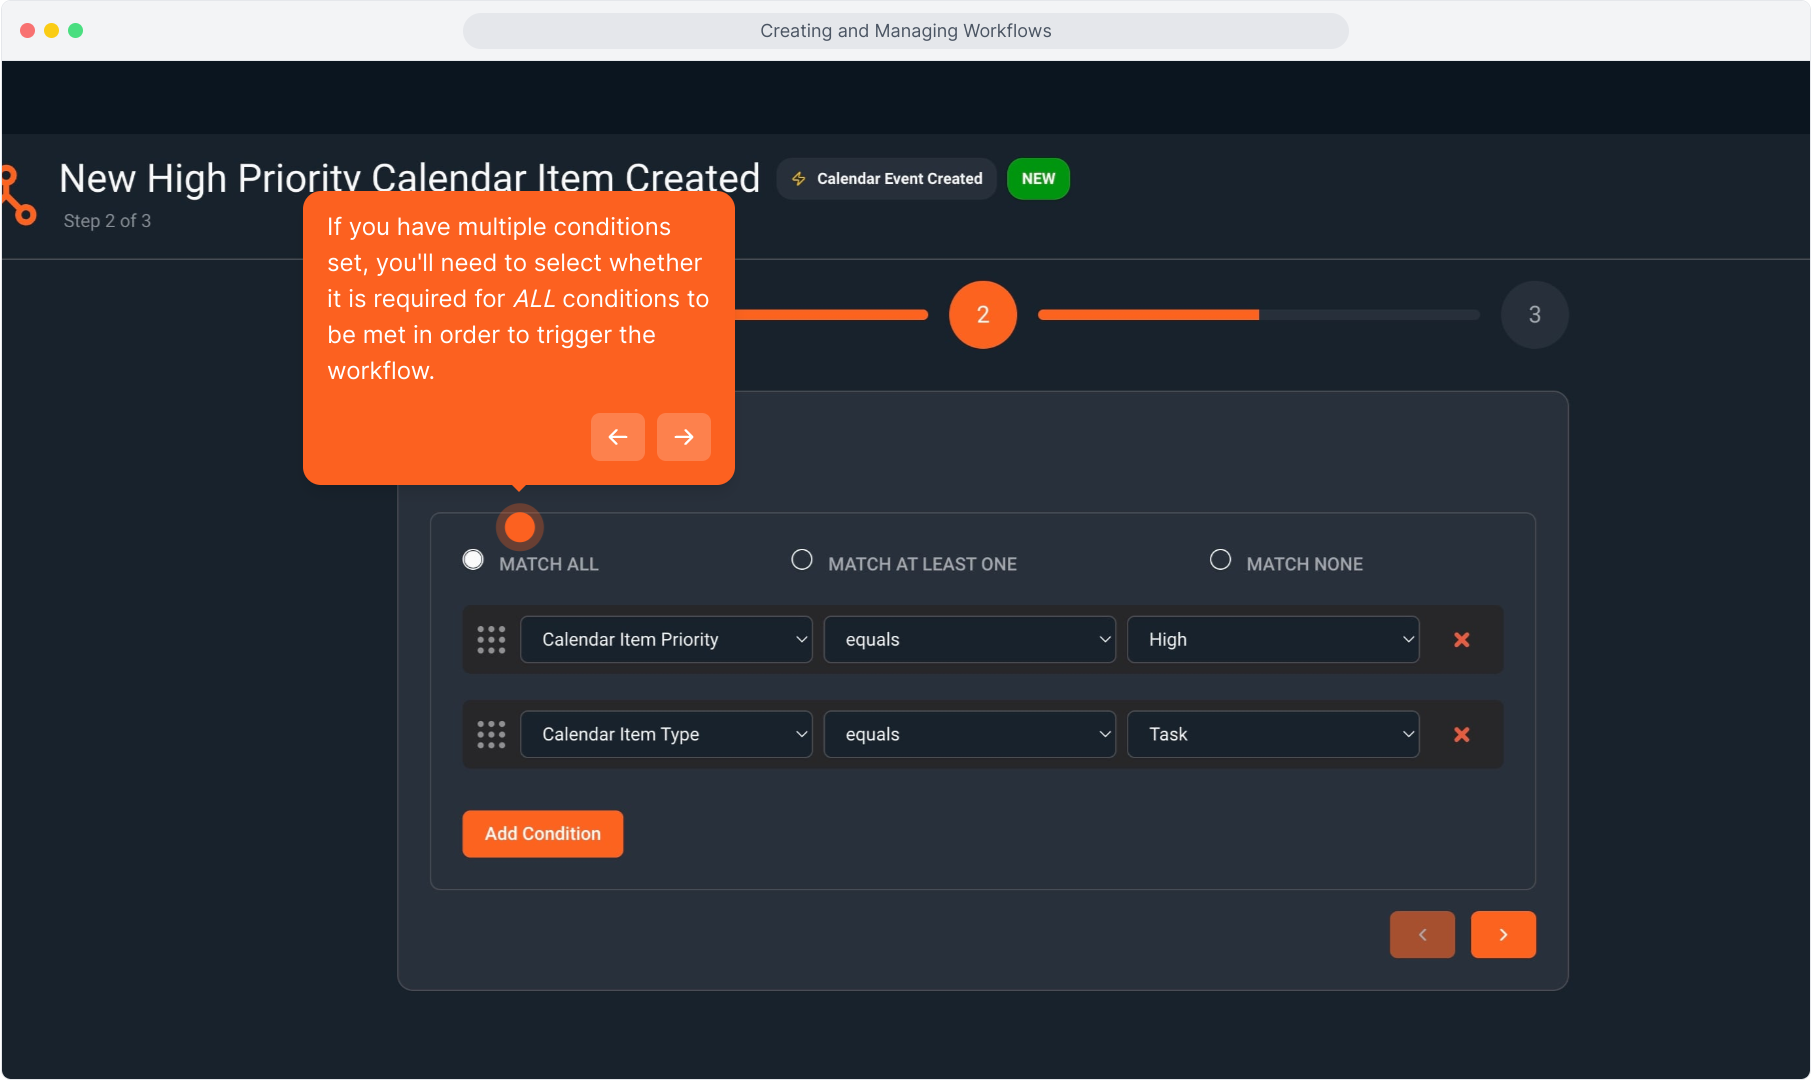This screenshot has width=1812, height=1080.
Task: Go to next step with orange chevron button
Action: 1502,935
